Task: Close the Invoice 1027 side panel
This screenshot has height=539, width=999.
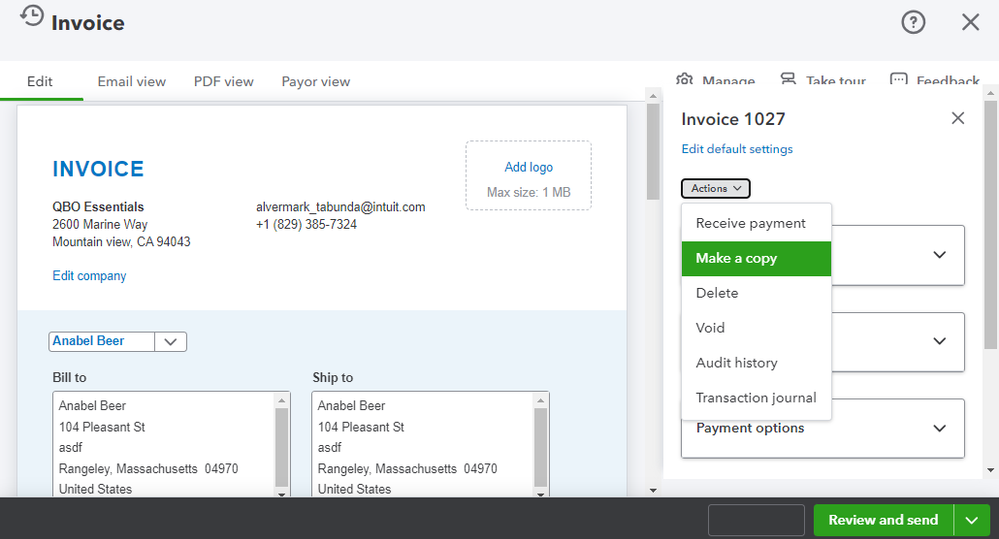Action: click(958, 118)
